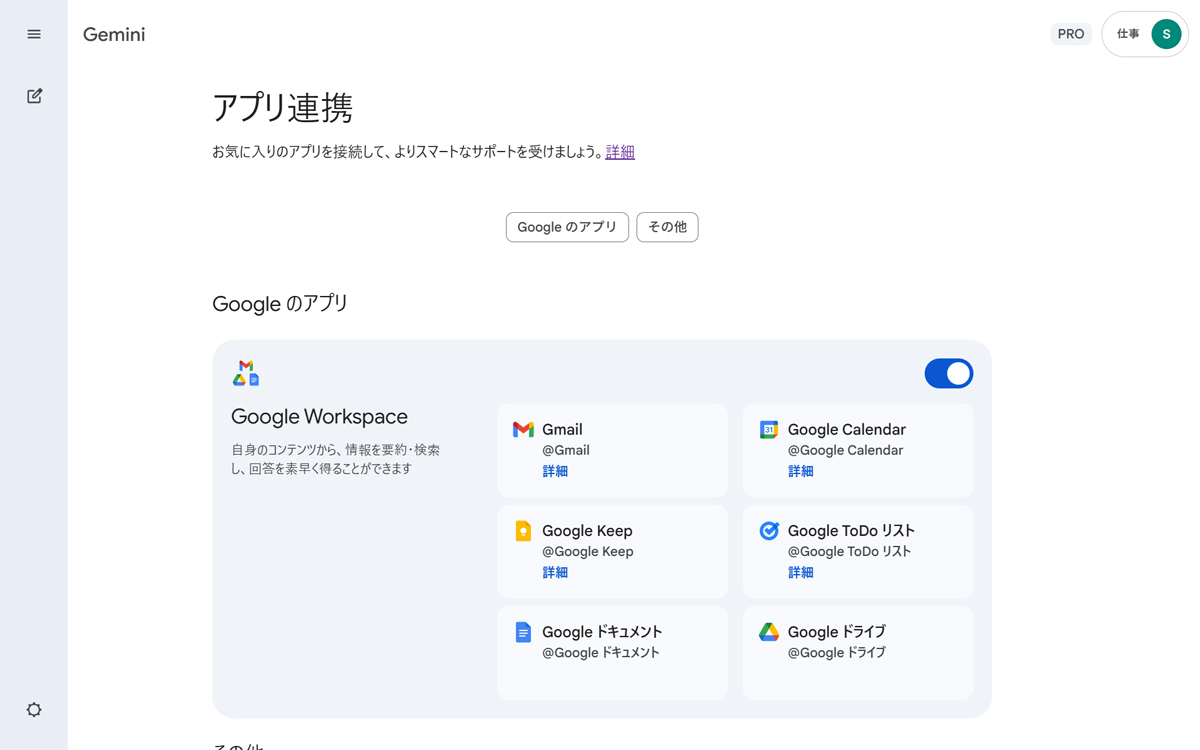This screenshot has width=1200, height=750.
Task: Click the Google Keep lightbulb icon
Action: [523, 531]
